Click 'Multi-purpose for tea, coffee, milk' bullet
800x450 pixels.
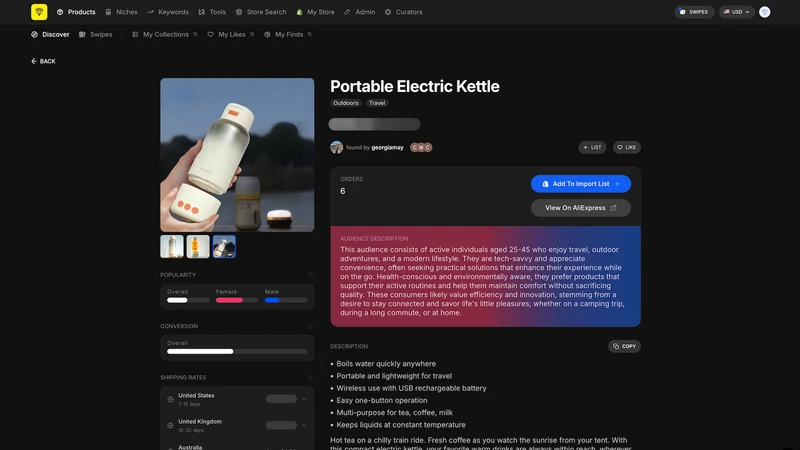[394, 413]
